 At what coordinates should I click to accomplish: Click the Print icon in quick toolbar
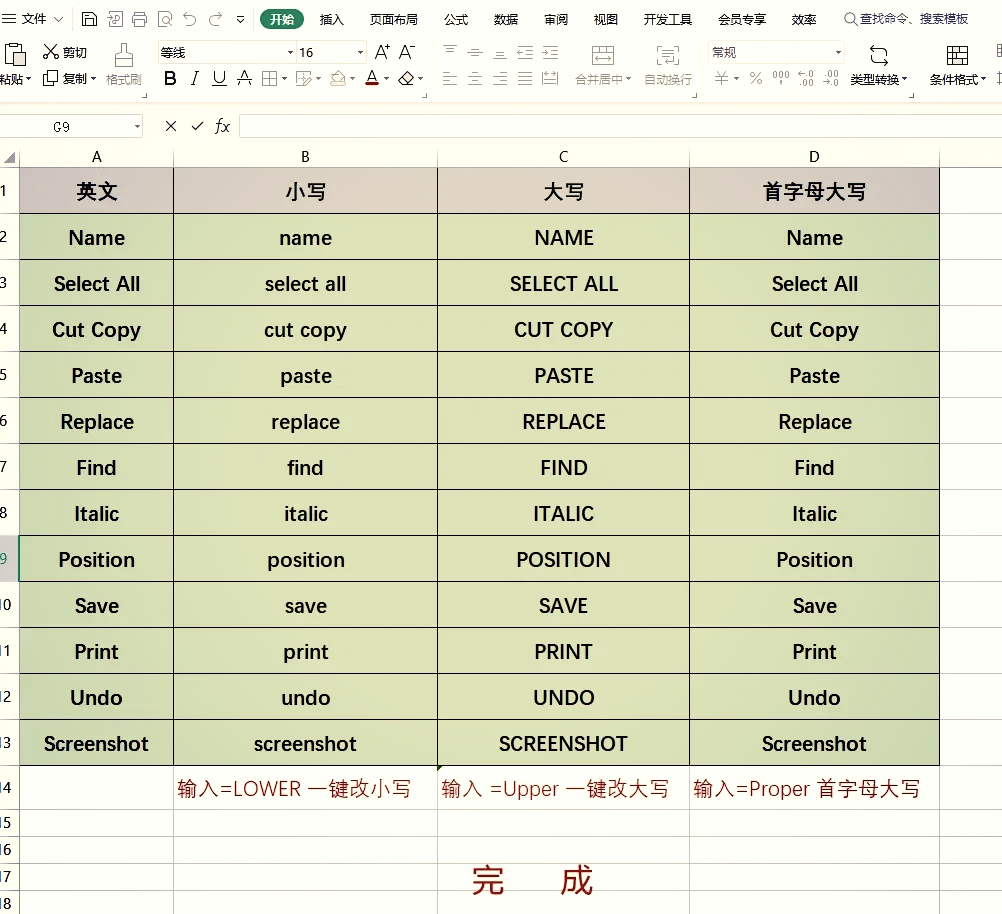tap(139, 19)
